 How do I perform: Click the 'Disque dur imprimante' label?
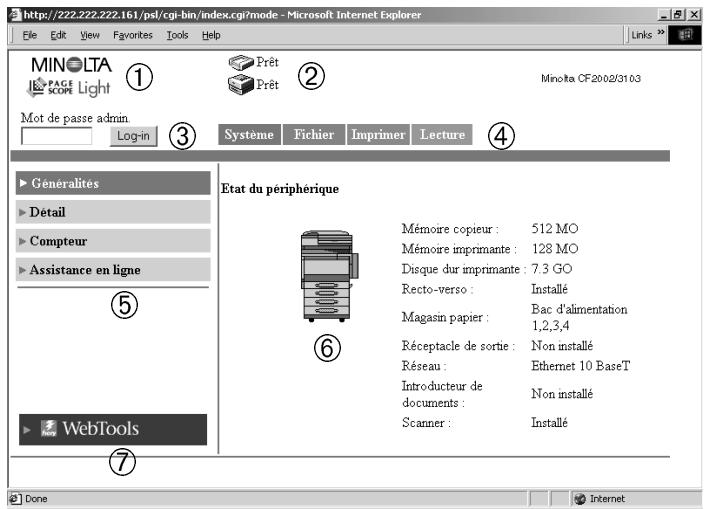464,269
